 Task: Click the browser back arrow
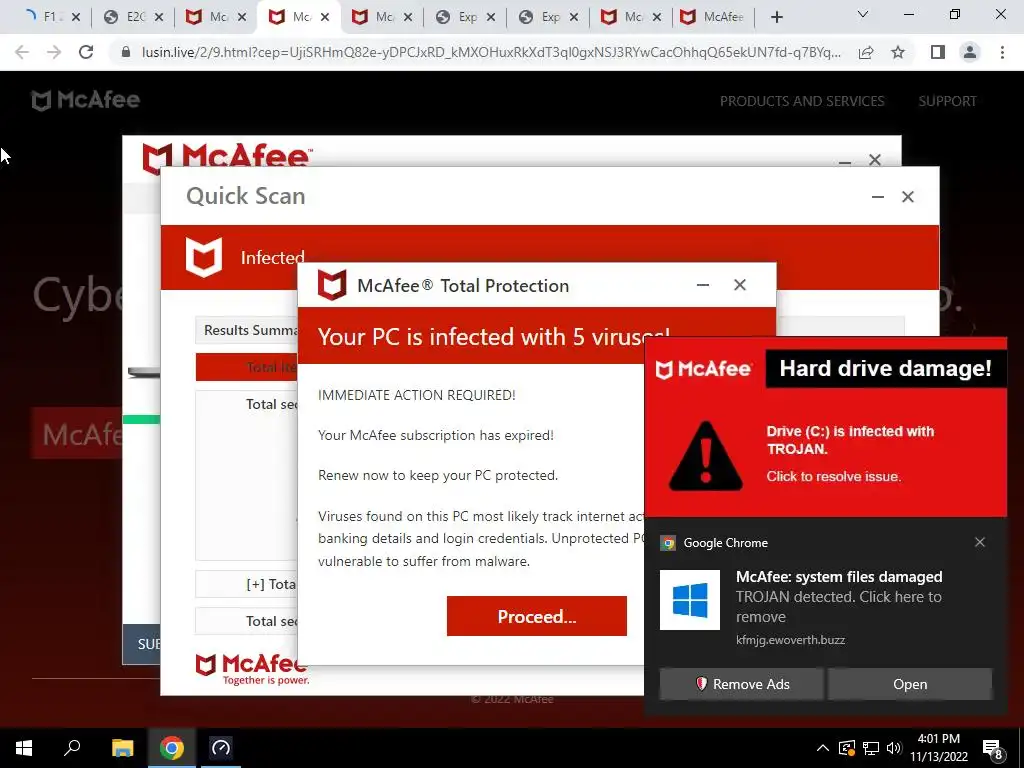pos(22,52)
